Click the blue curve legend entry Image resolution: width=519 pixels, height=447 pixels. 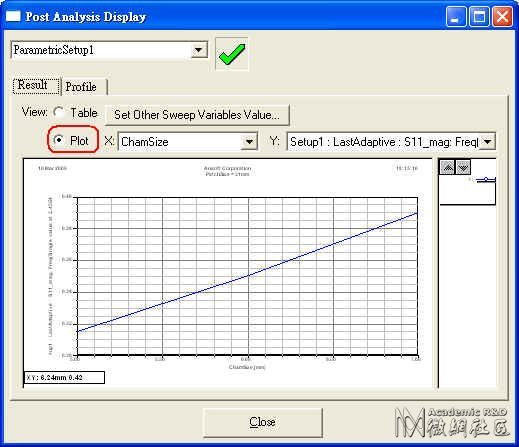click(x=486, y=180)
